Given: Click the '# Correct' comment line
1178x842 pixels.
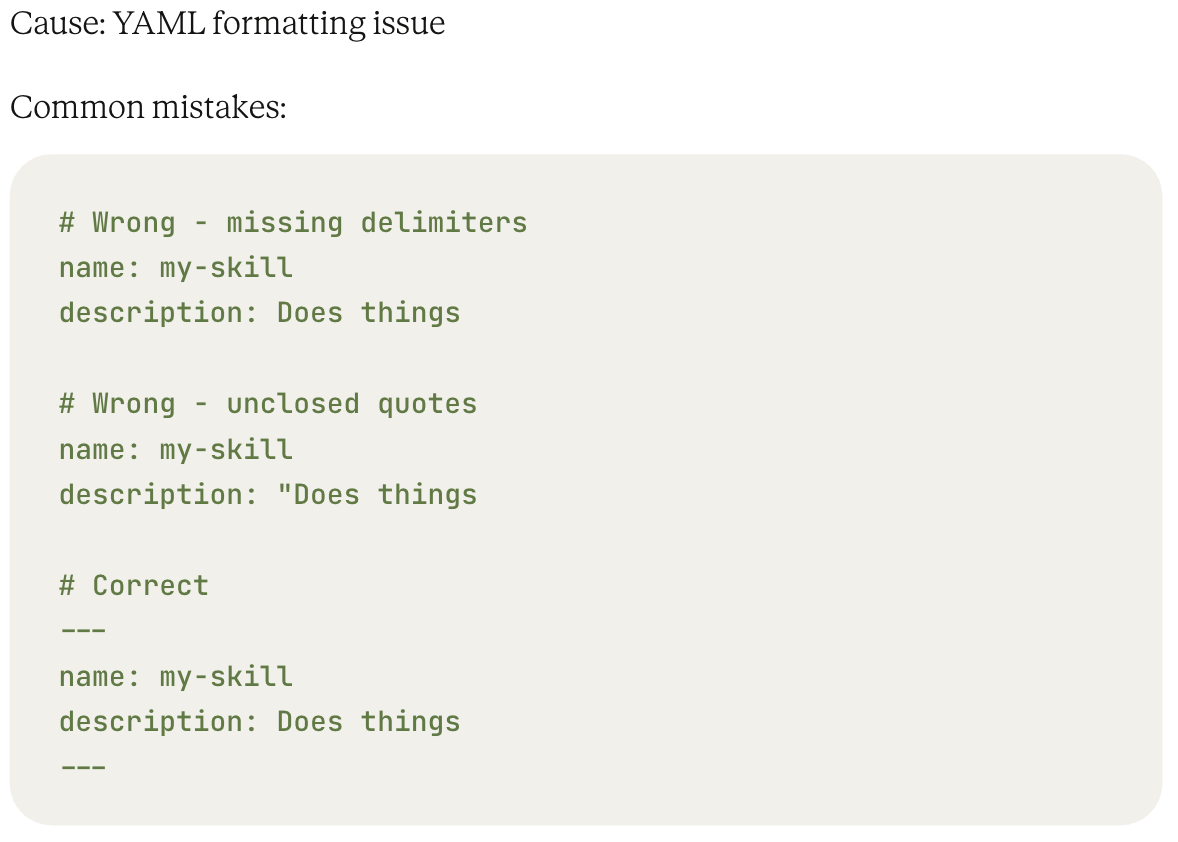Looking at the screenshot, I should [134, 585].
